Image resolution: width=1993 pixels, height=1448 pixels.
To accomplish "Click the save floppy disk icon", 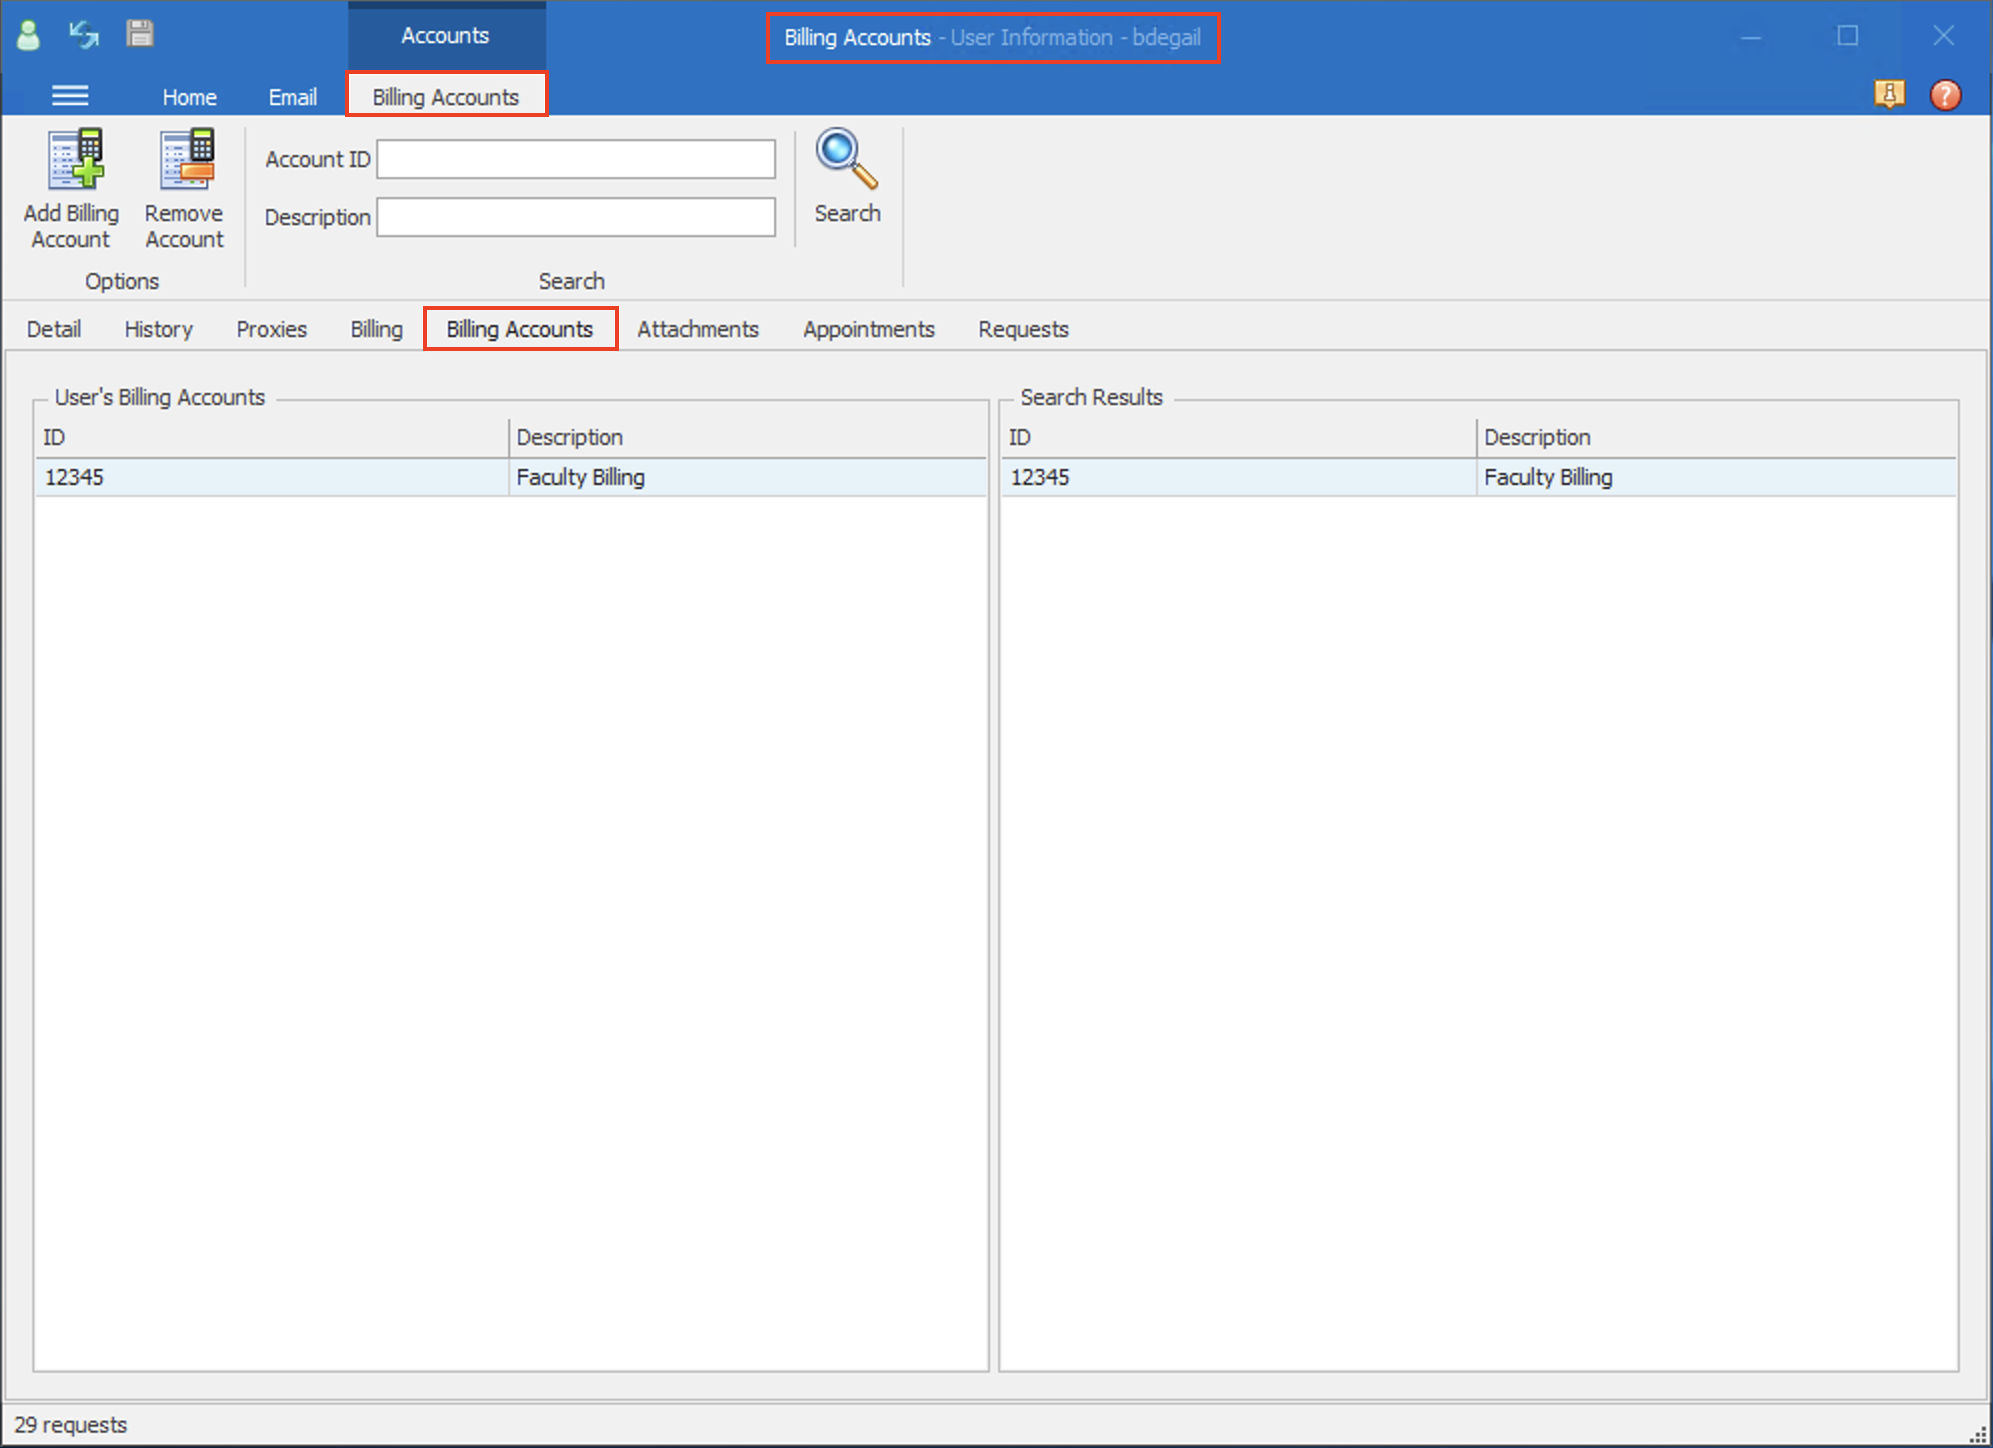I will [x=140, y=34].
